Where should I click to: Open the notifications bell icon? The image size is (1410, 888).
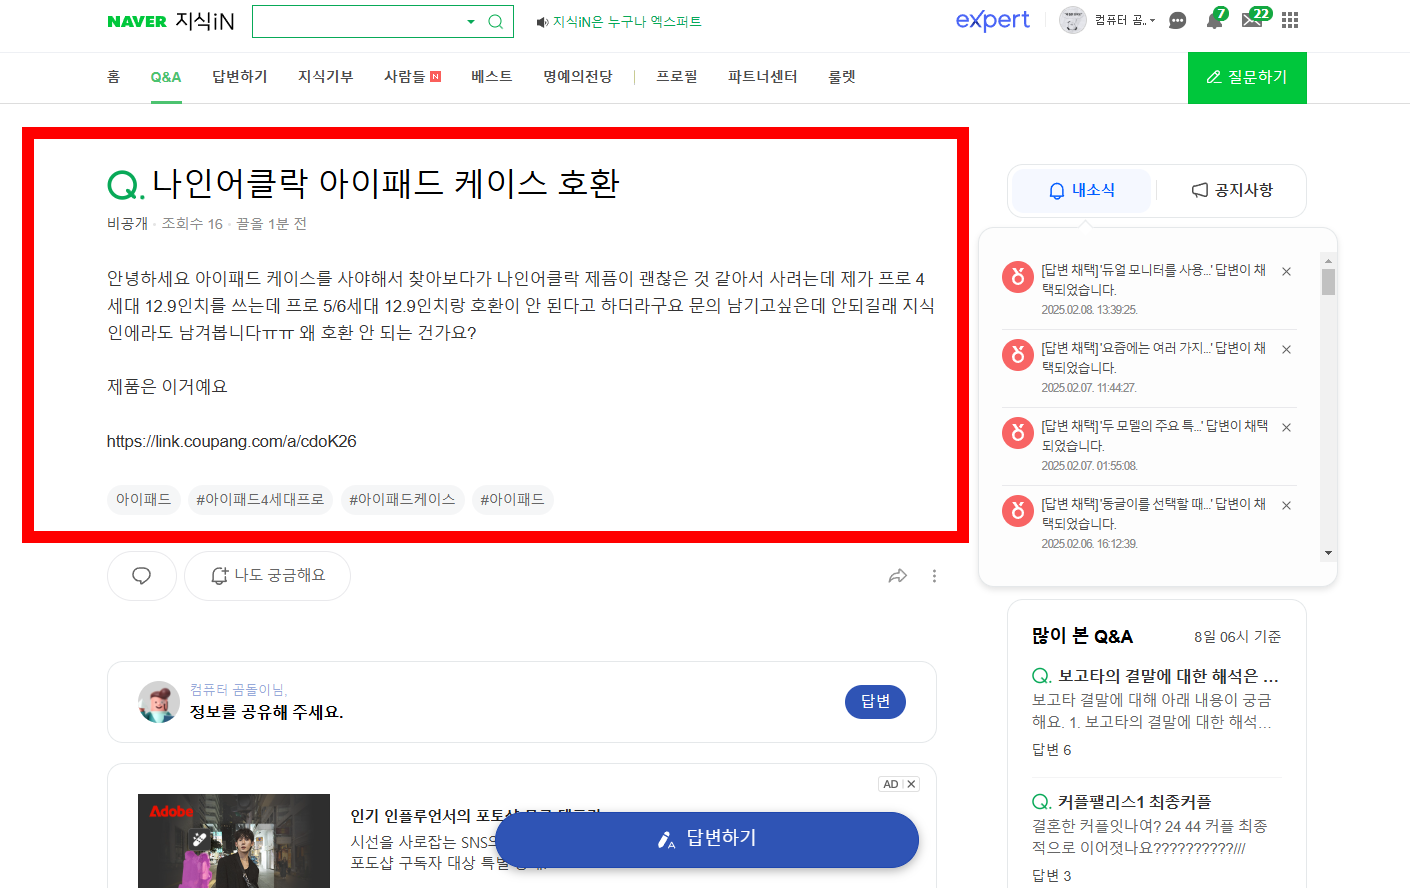click(x=1215, y=20)
